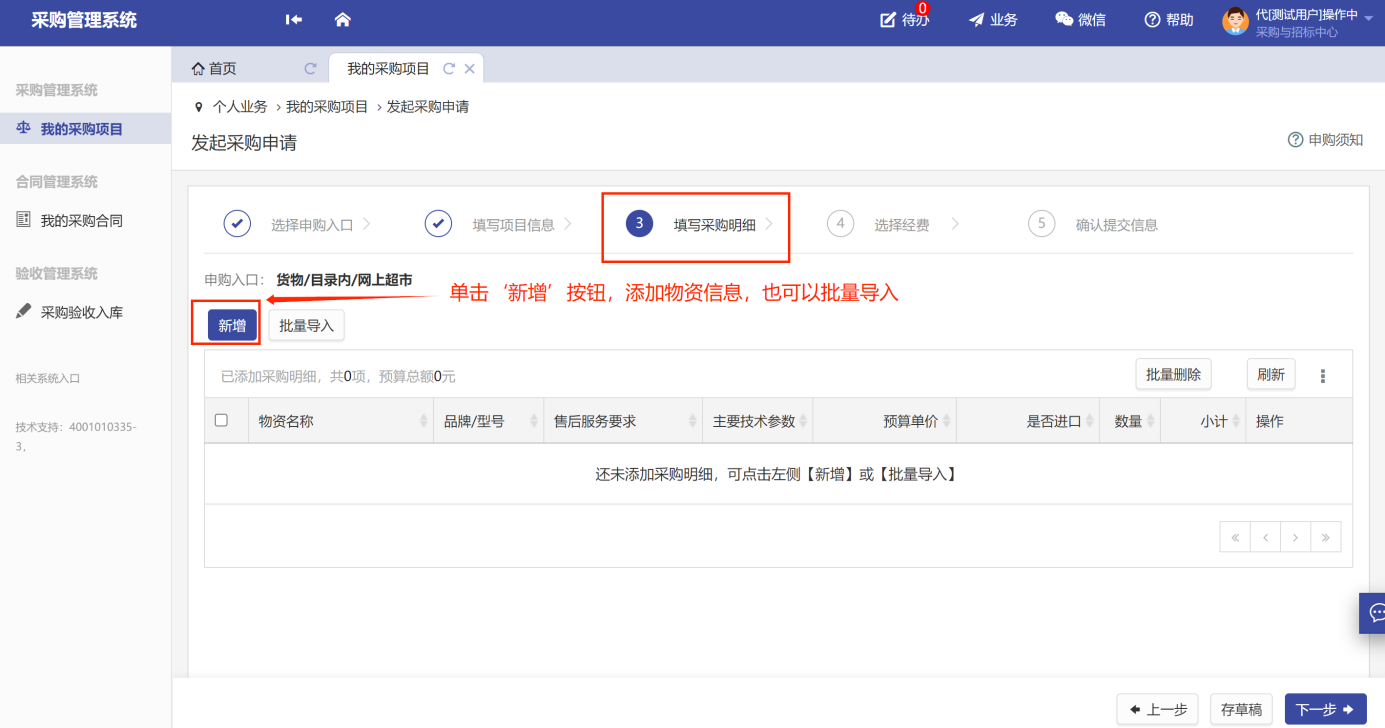Image resolution: width=1385 pixels, height=728 pixels.
Task: Open the 申购须知 help link
Action: (1325, 140)
